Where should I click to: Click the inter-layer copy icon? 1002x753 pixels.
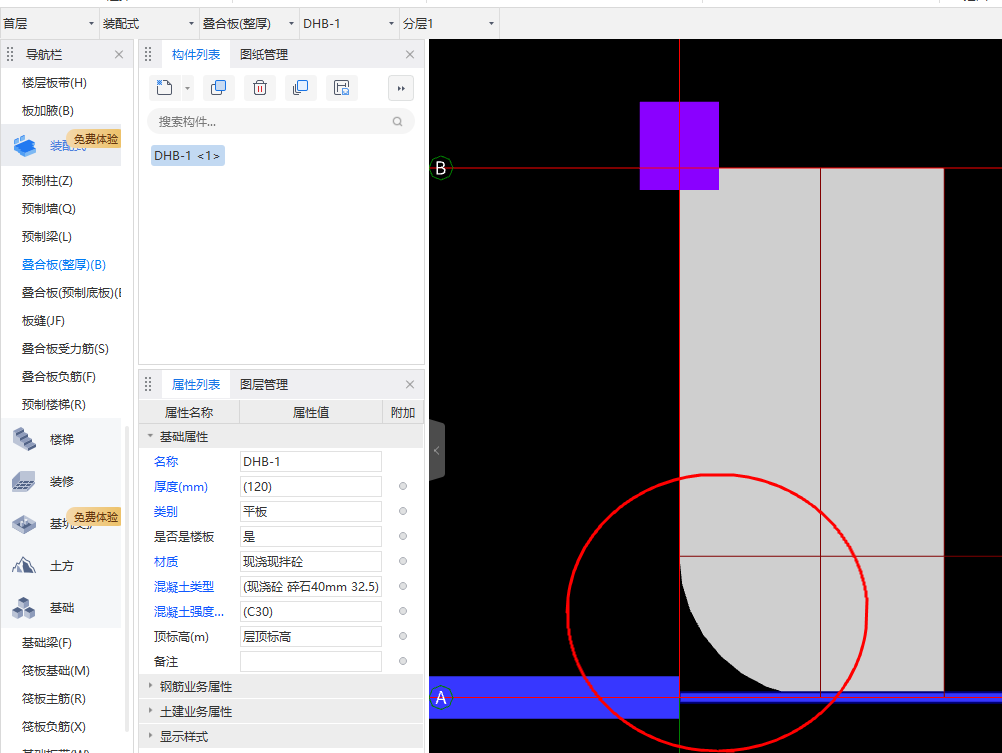300,88
